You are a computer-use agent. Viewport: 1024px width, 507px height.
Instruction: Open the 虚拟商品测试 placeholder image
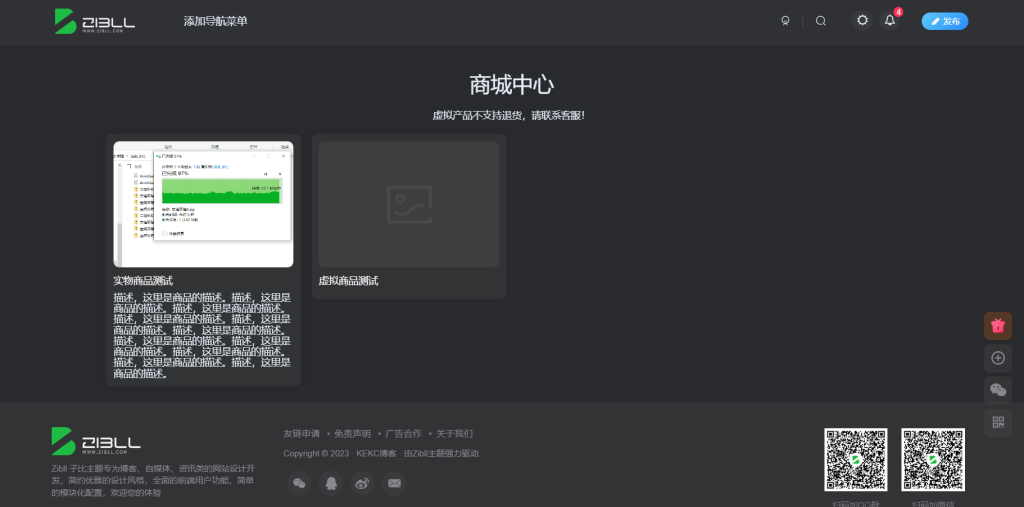click(409, 204)
